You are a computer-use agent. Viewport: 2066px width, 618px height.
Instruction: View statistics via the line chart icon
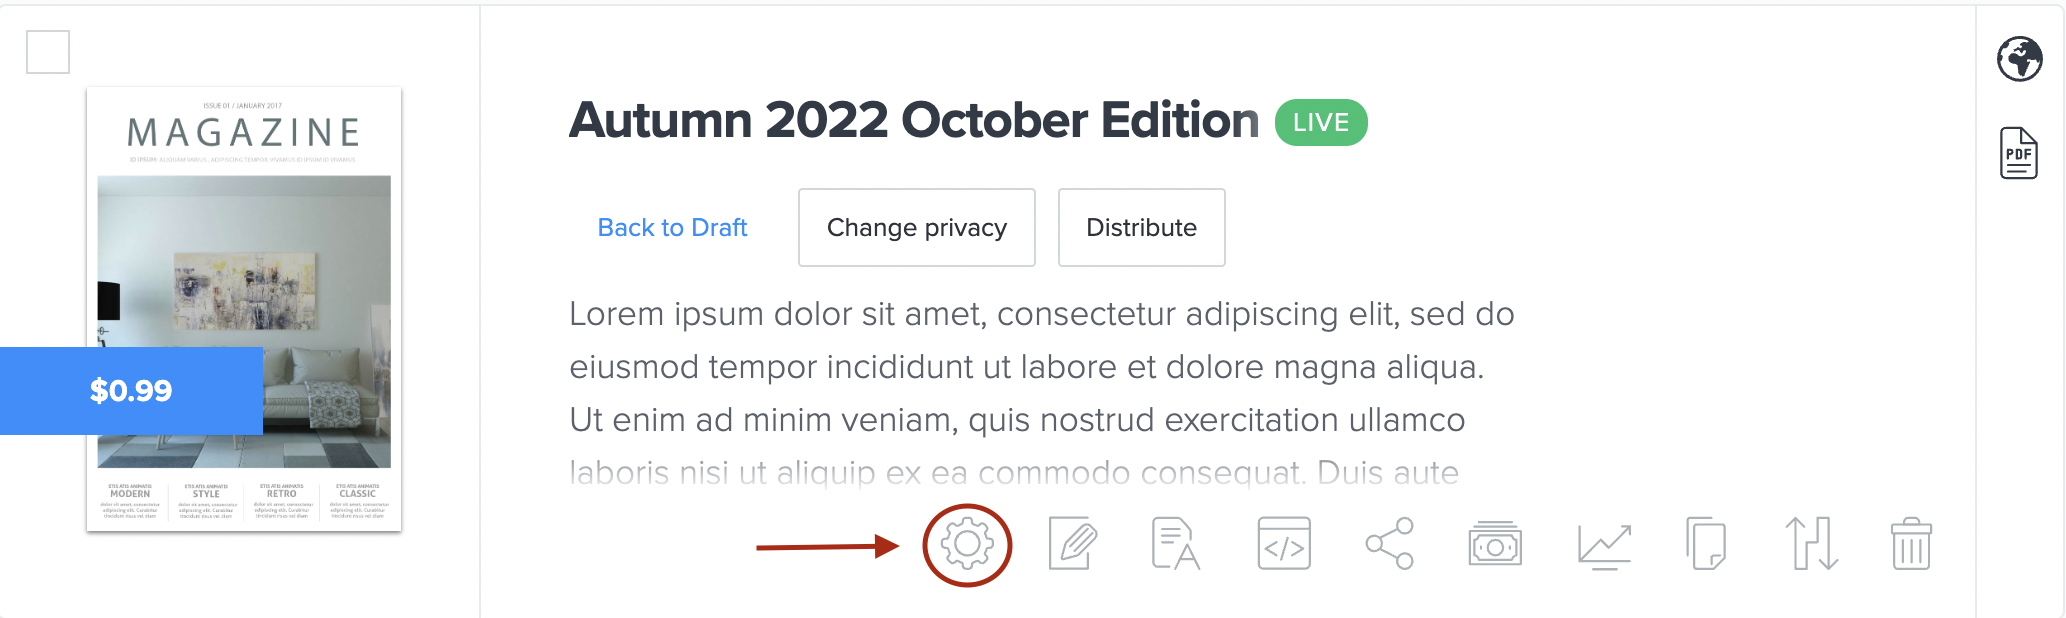1604,545
